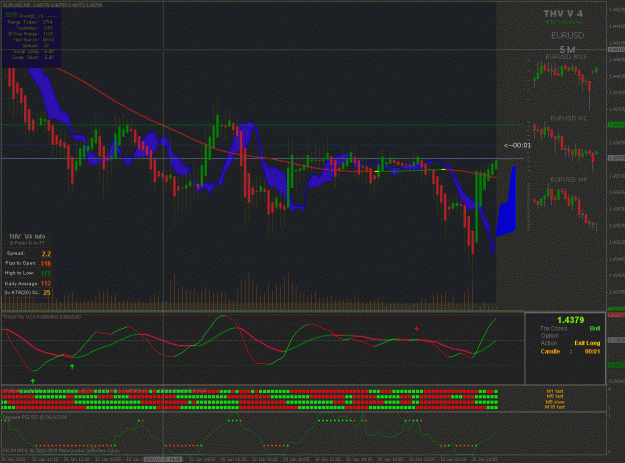Click the PivotsD info box at top left
Viewport: 625px width, 463px height.
[x=32, y=39]
